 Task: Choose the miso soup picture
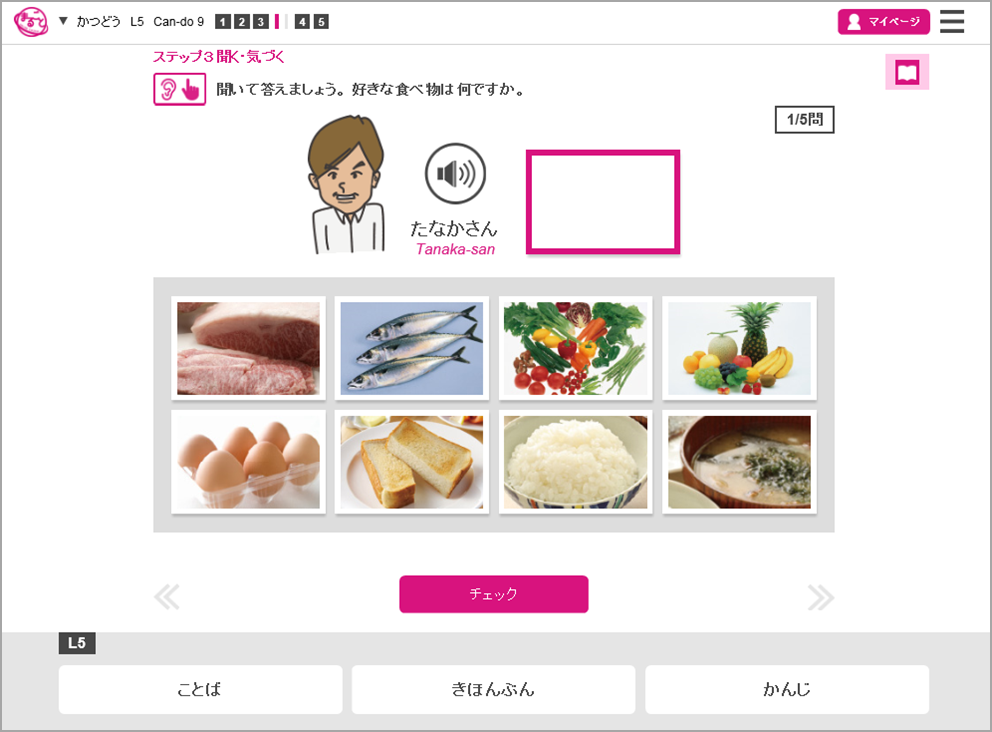pyautogui.click(x=739, y=462)
